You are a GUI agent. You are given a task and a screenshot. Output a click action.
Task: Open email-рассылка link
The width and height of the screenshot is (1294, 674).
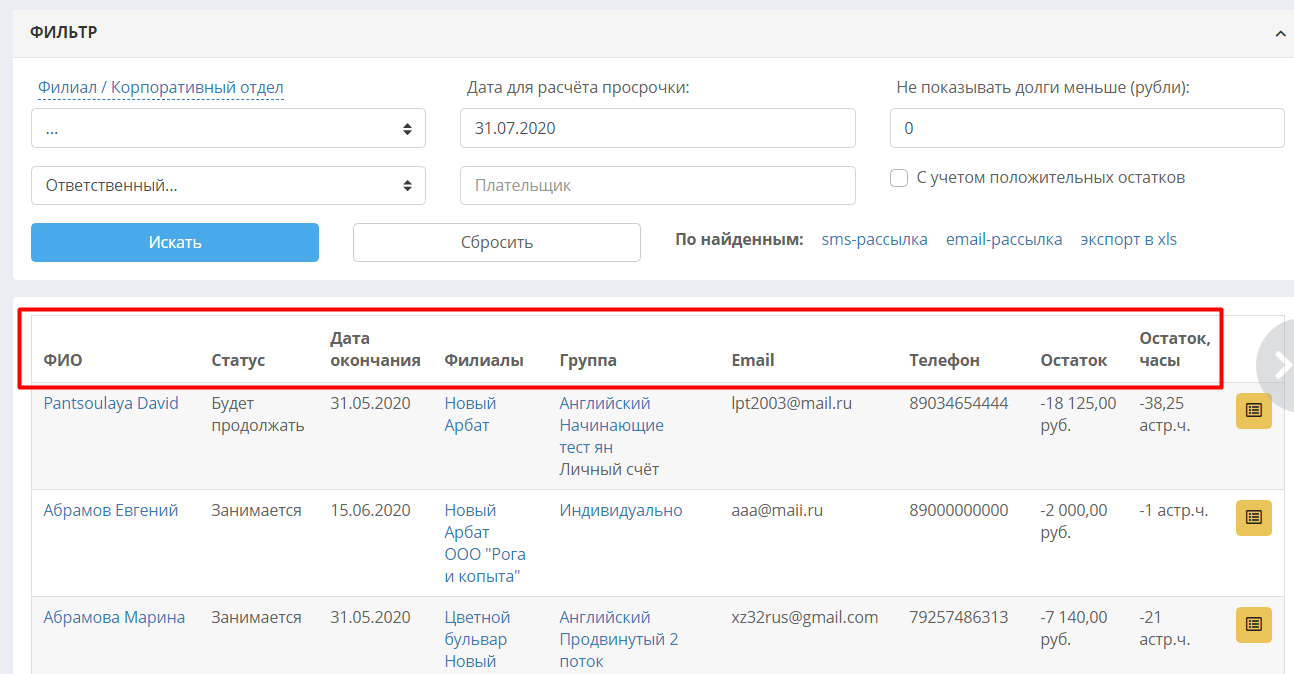[x=1004, y=240]
